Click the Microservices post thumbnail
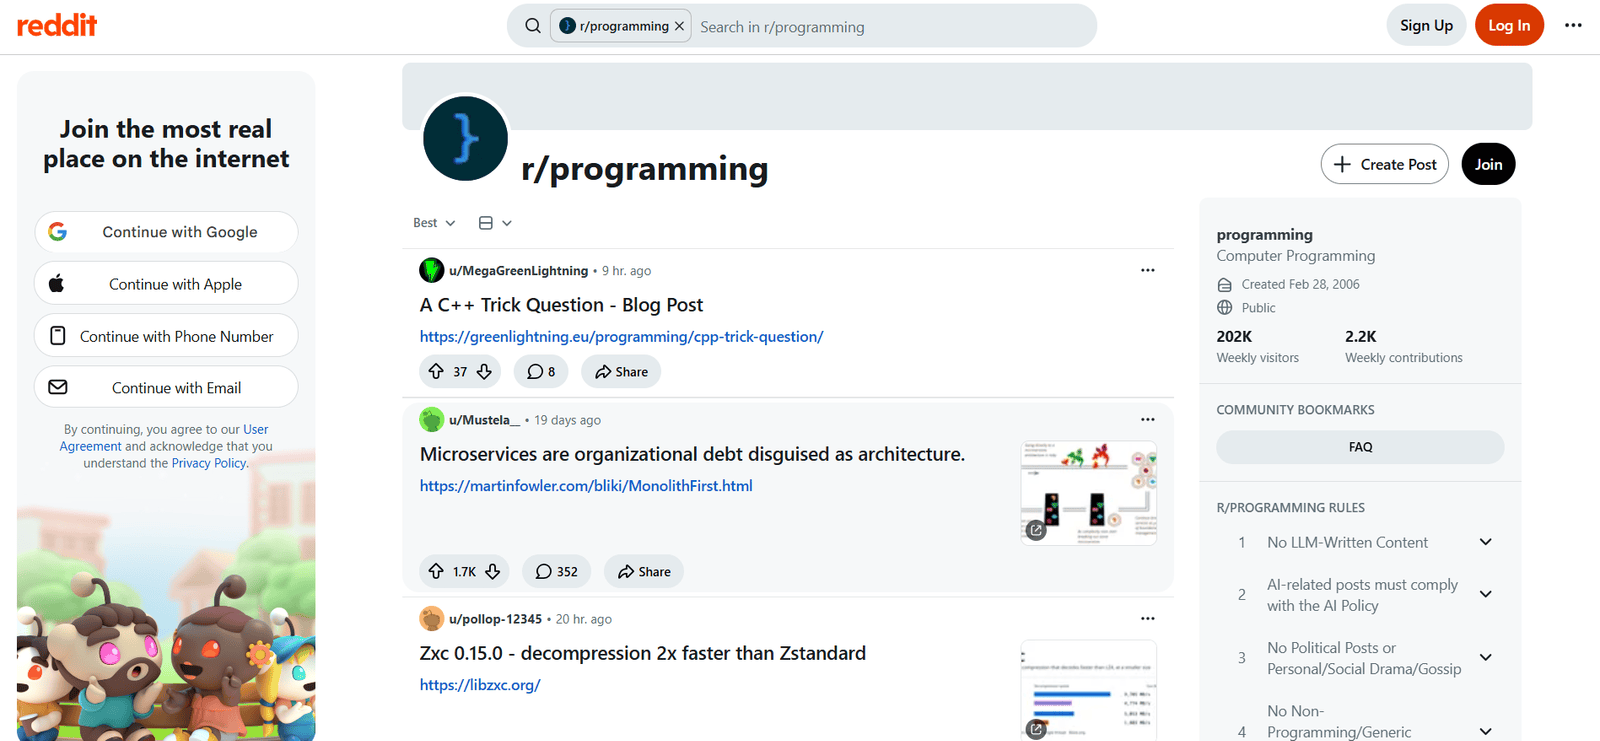This screenshot has width=1600, height=741. 1089,493
